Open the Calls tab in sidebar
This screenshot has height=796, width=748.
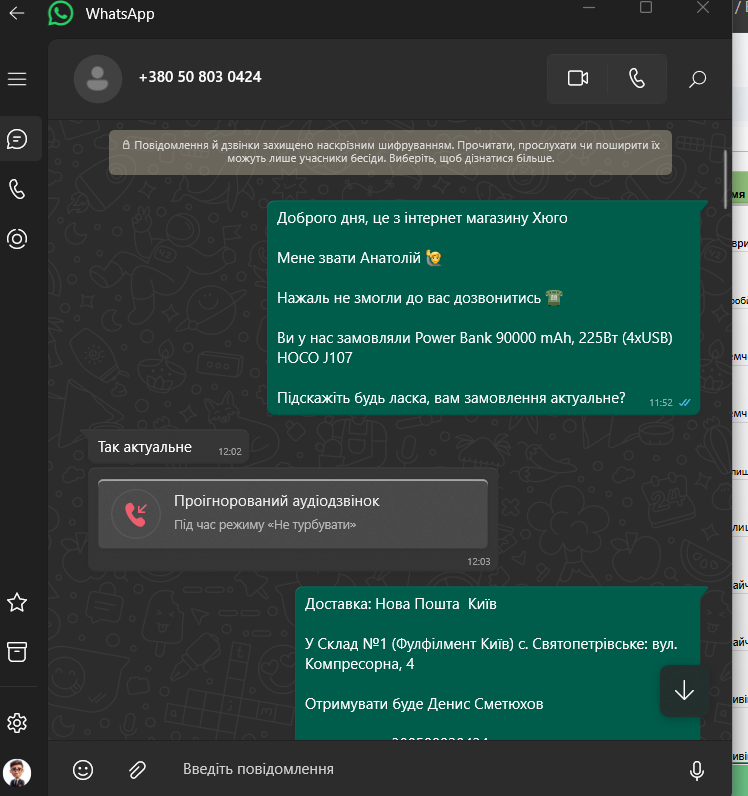(17, 189)
